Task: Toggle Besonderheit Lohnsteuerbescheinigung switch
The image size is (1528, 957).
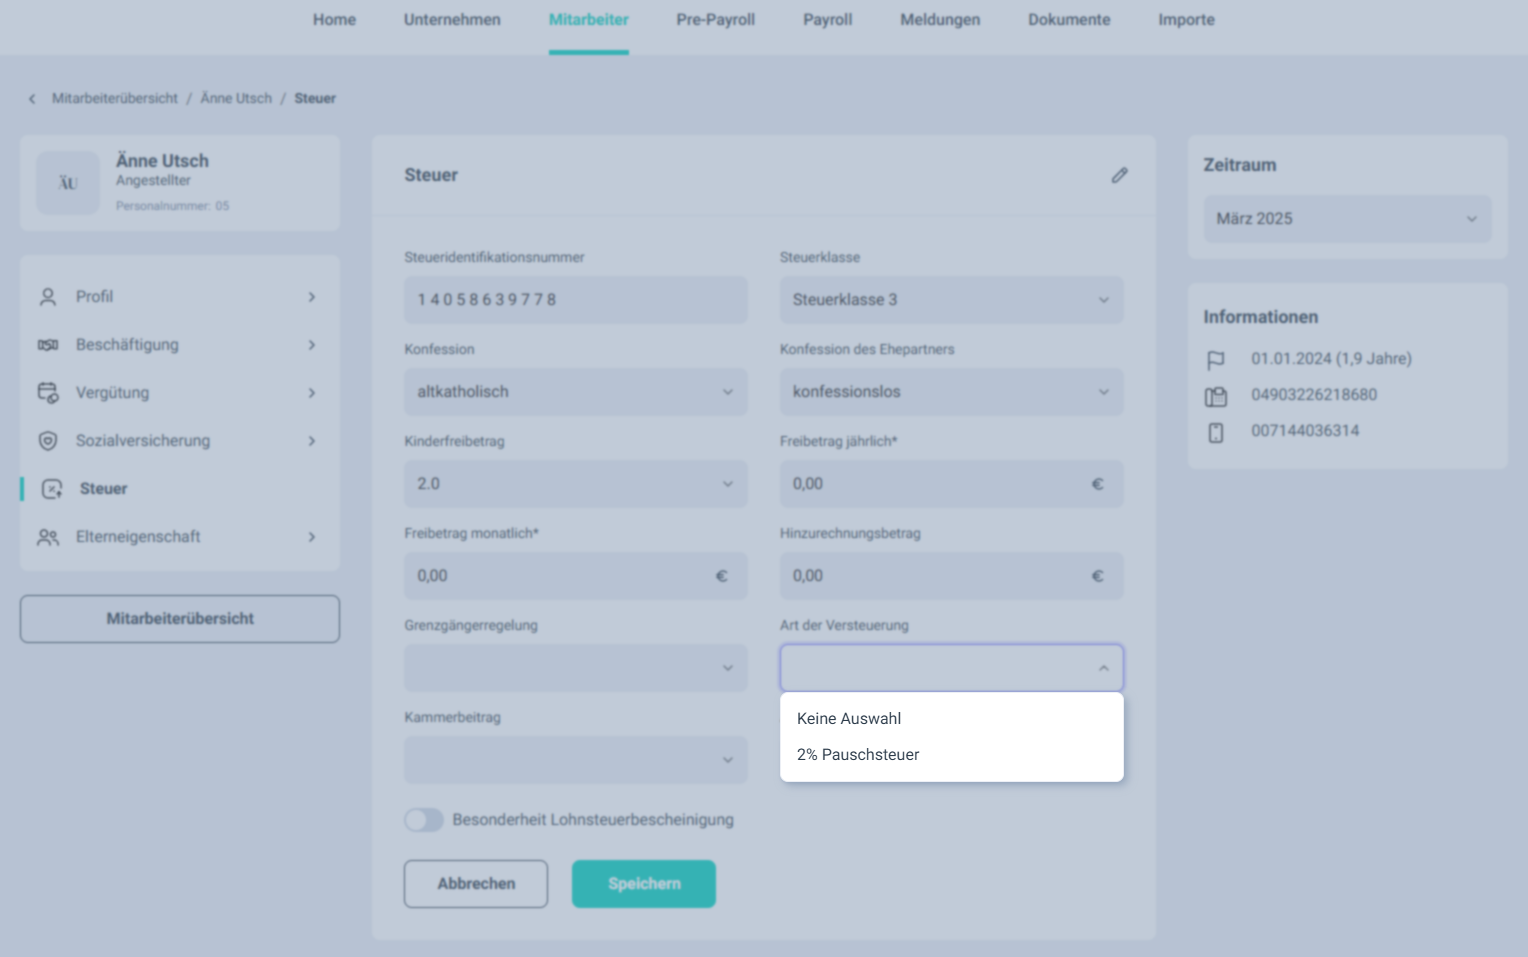Action: pos(424,820)
